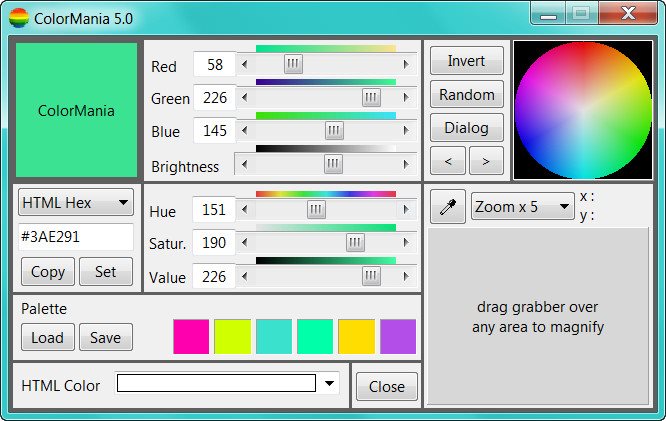Screen dimensions: 666x421
Task: Click the Close button
Action: point(387,387)
